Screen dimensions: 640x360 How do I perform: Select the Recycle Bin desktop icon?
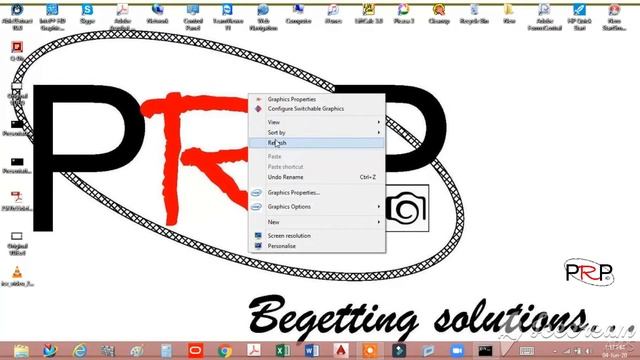[x=474, y=14]
